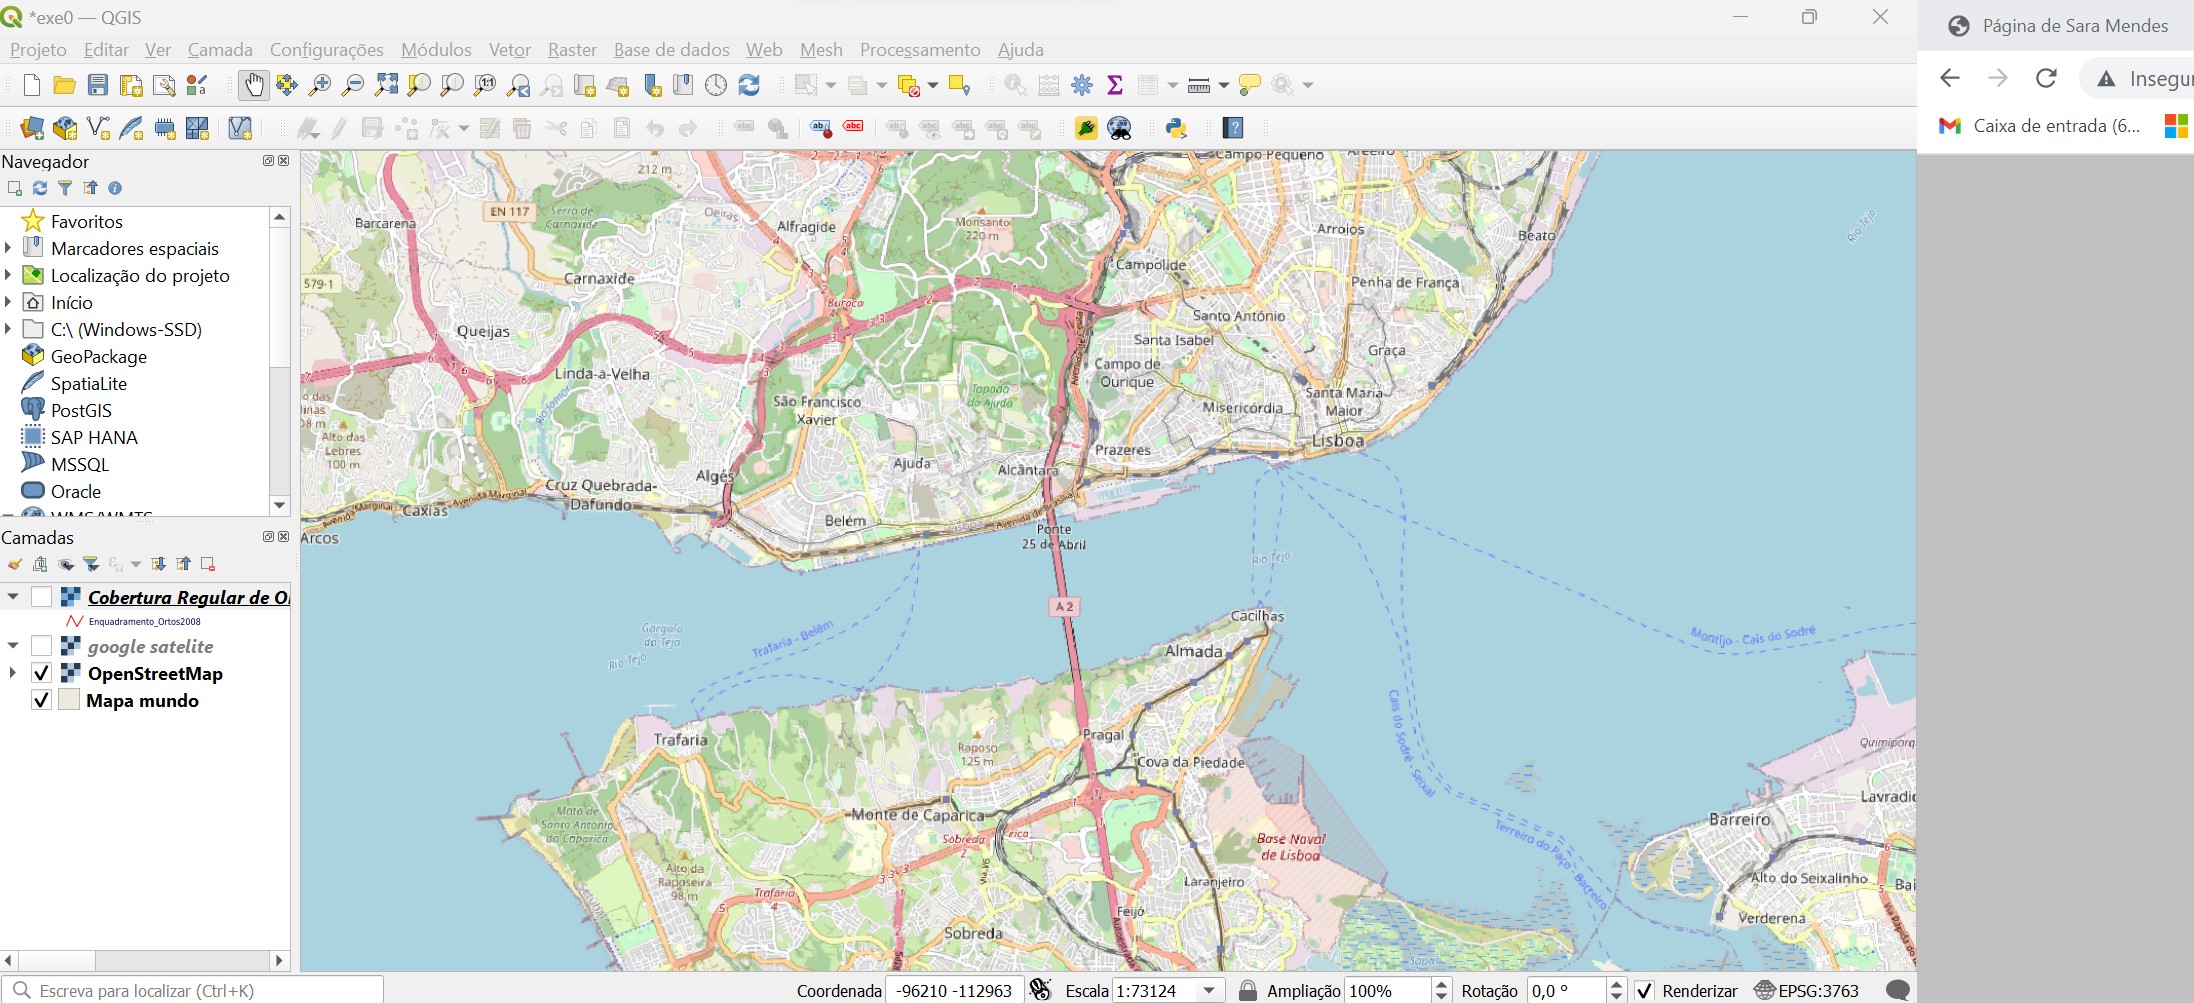
Task: Open the temporal controller clock icon
Action: tap(716, 86)
